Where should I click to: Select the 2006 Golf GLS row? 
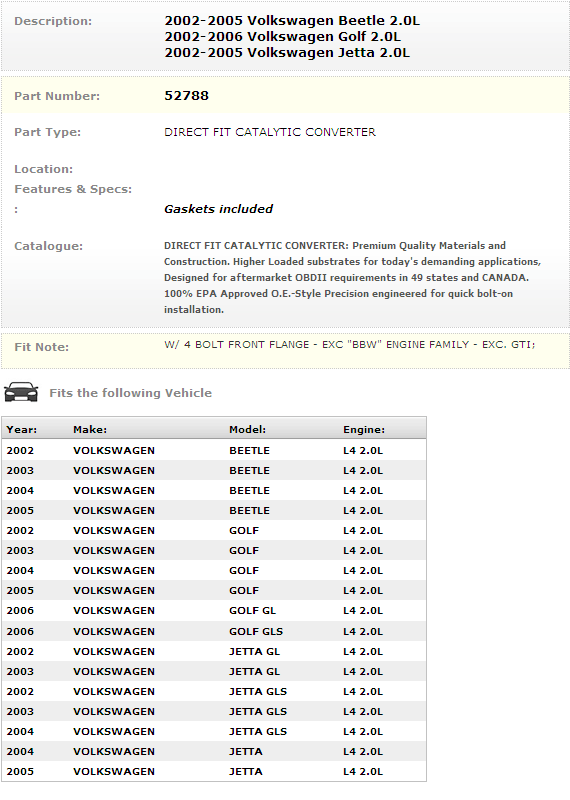click(214, 631)
